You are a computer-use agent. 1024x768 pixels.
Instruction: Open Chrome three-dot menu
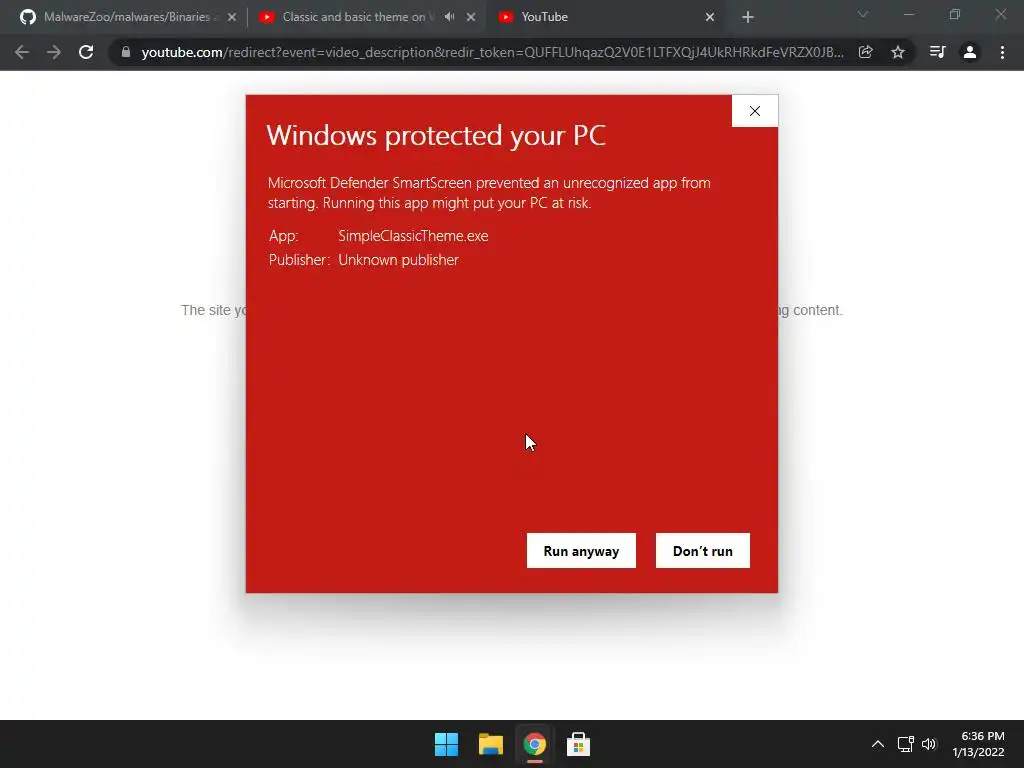[x=1002, y=52]
